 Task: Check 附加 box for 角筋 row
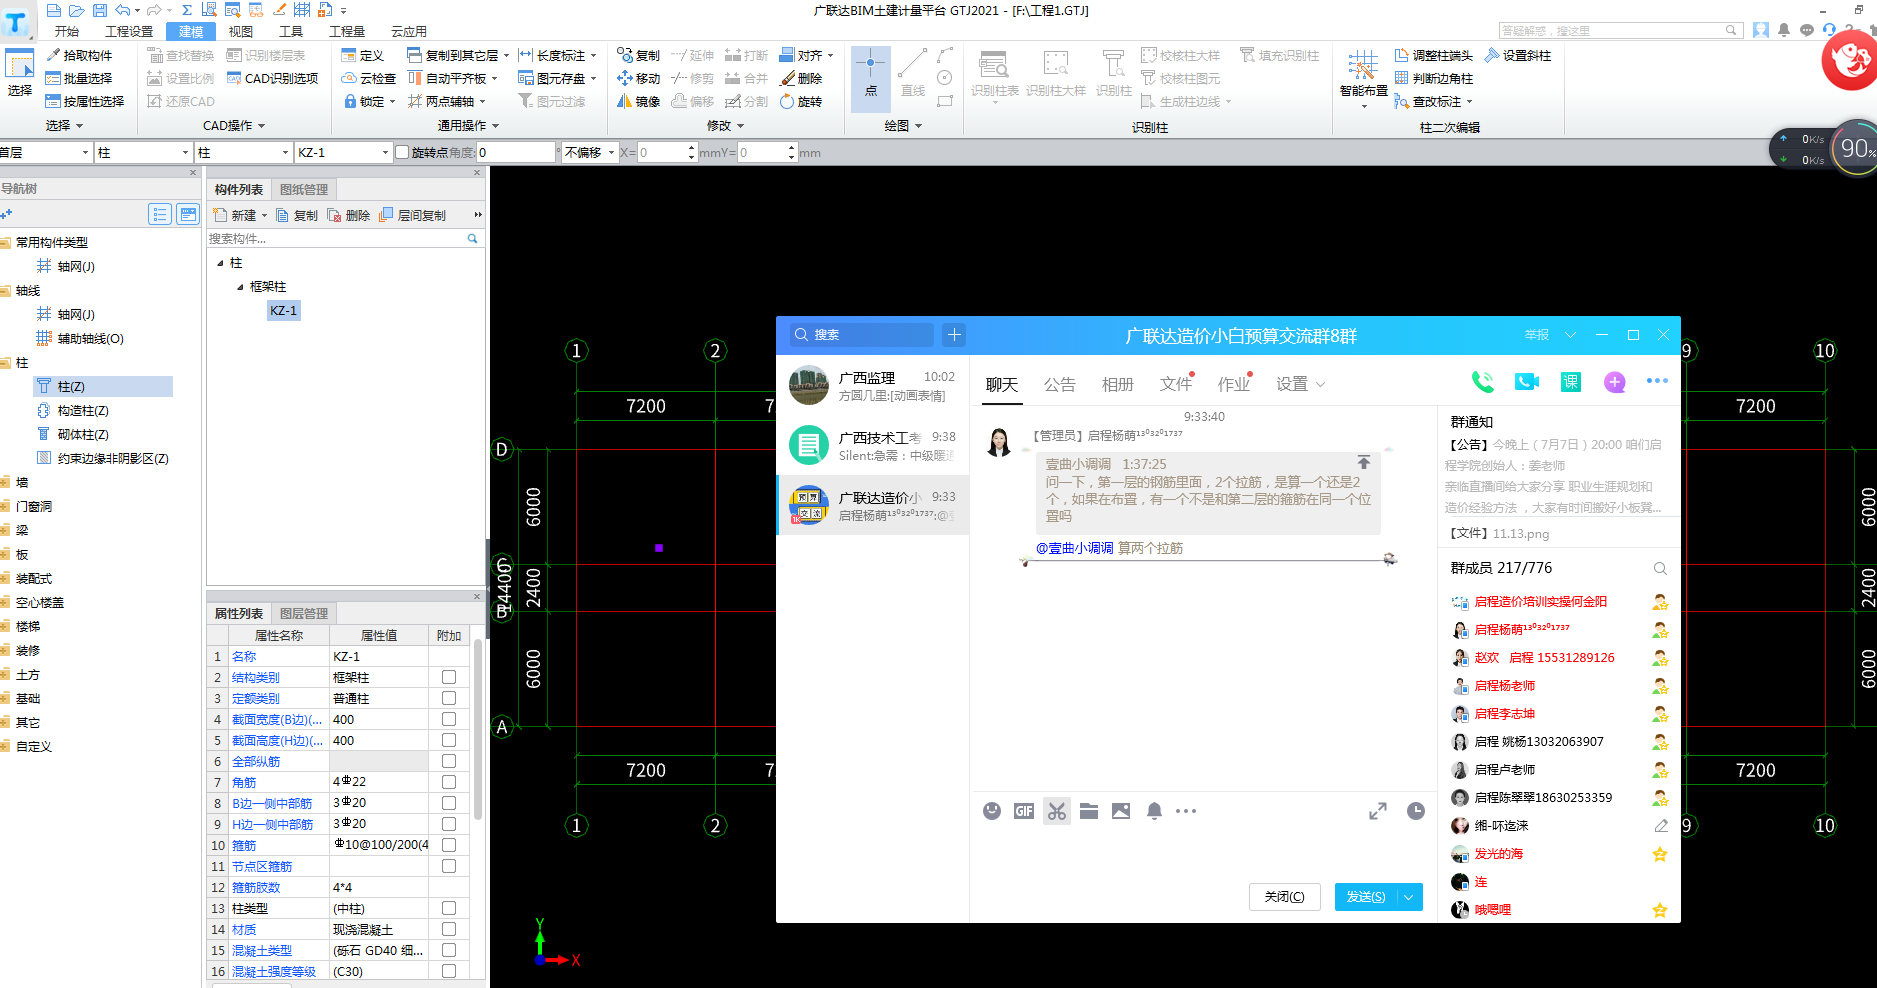coord(449,782)
